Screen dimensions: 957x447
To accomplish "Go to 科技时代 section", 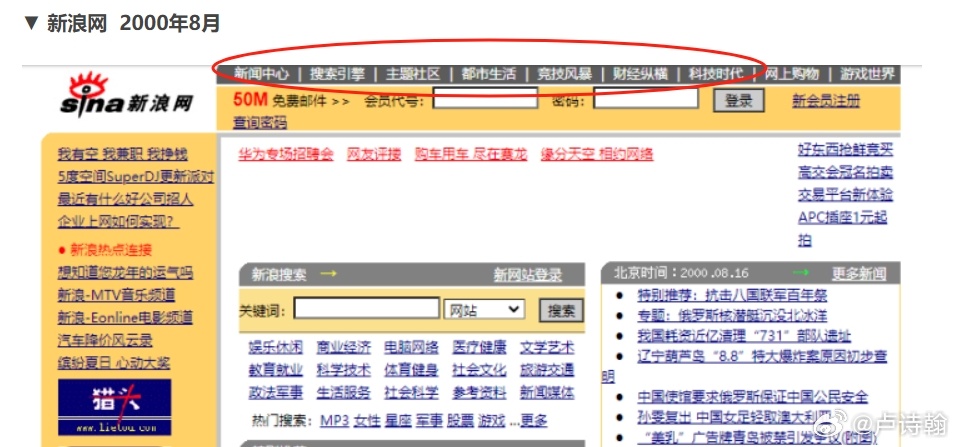I will point(716,74).
